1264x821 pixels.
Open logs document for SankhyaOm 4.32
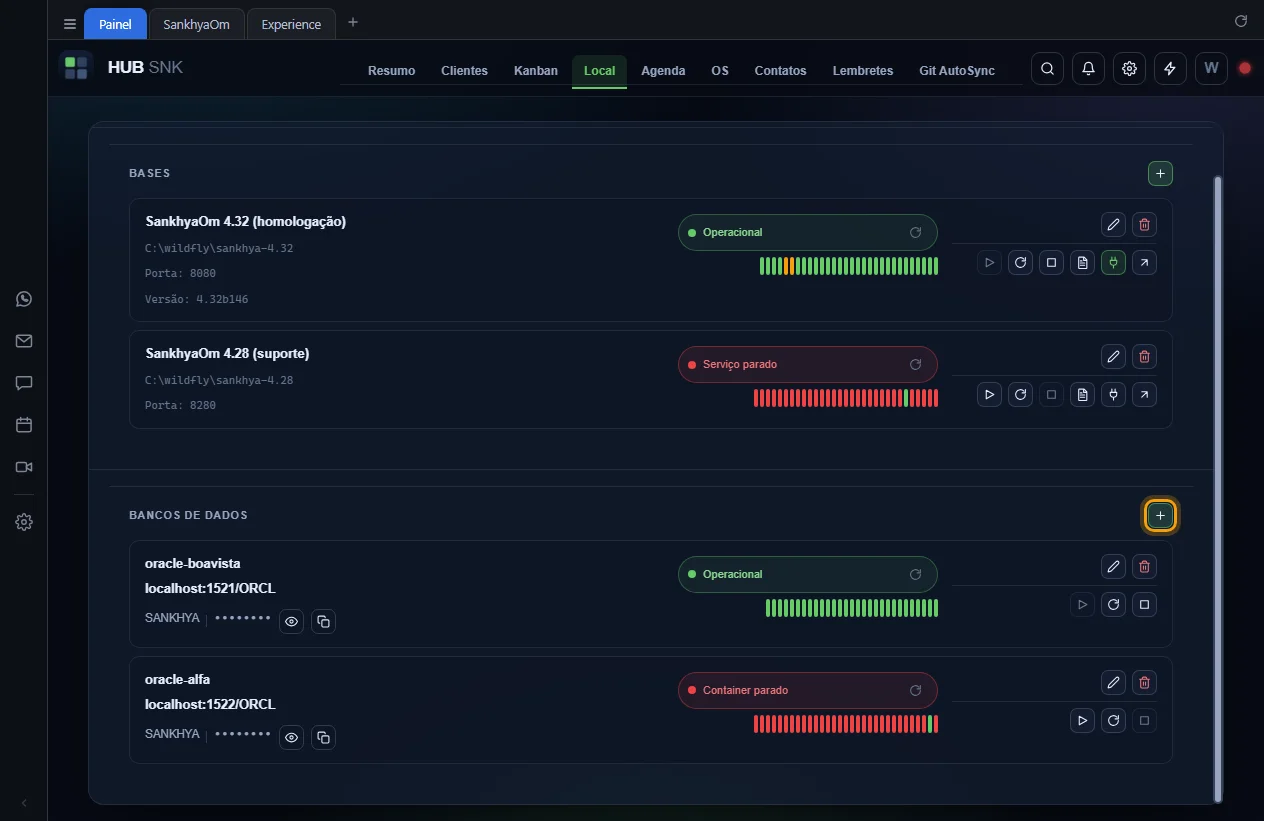pos(1082,263)
